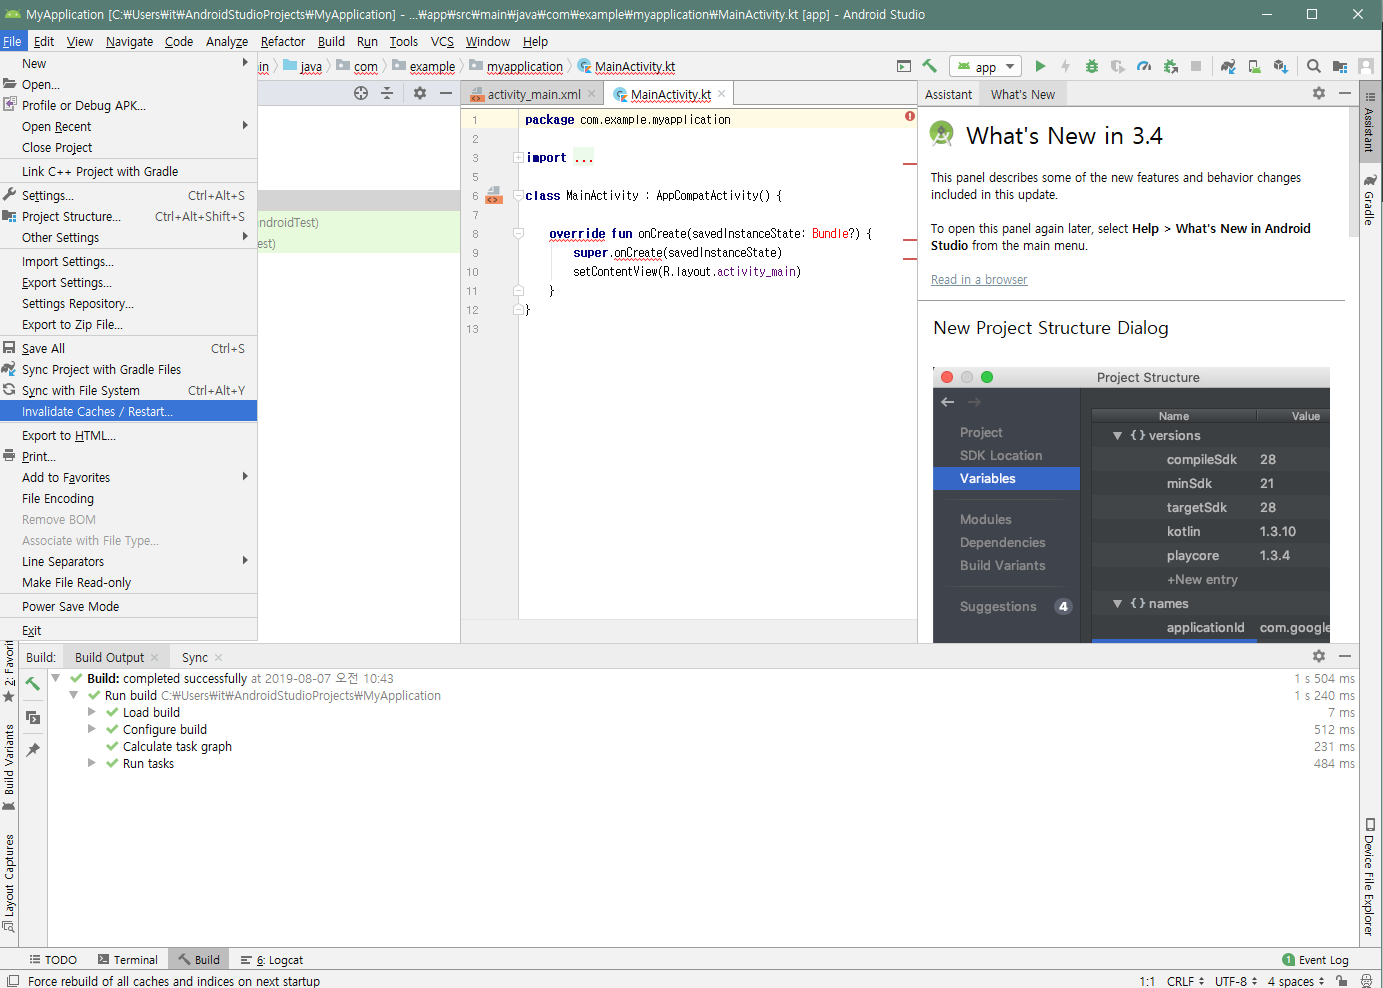Open the Gradle side panel button
Image resolution: width=1383 pixels, height=988 pixels.
(1370, 199)
